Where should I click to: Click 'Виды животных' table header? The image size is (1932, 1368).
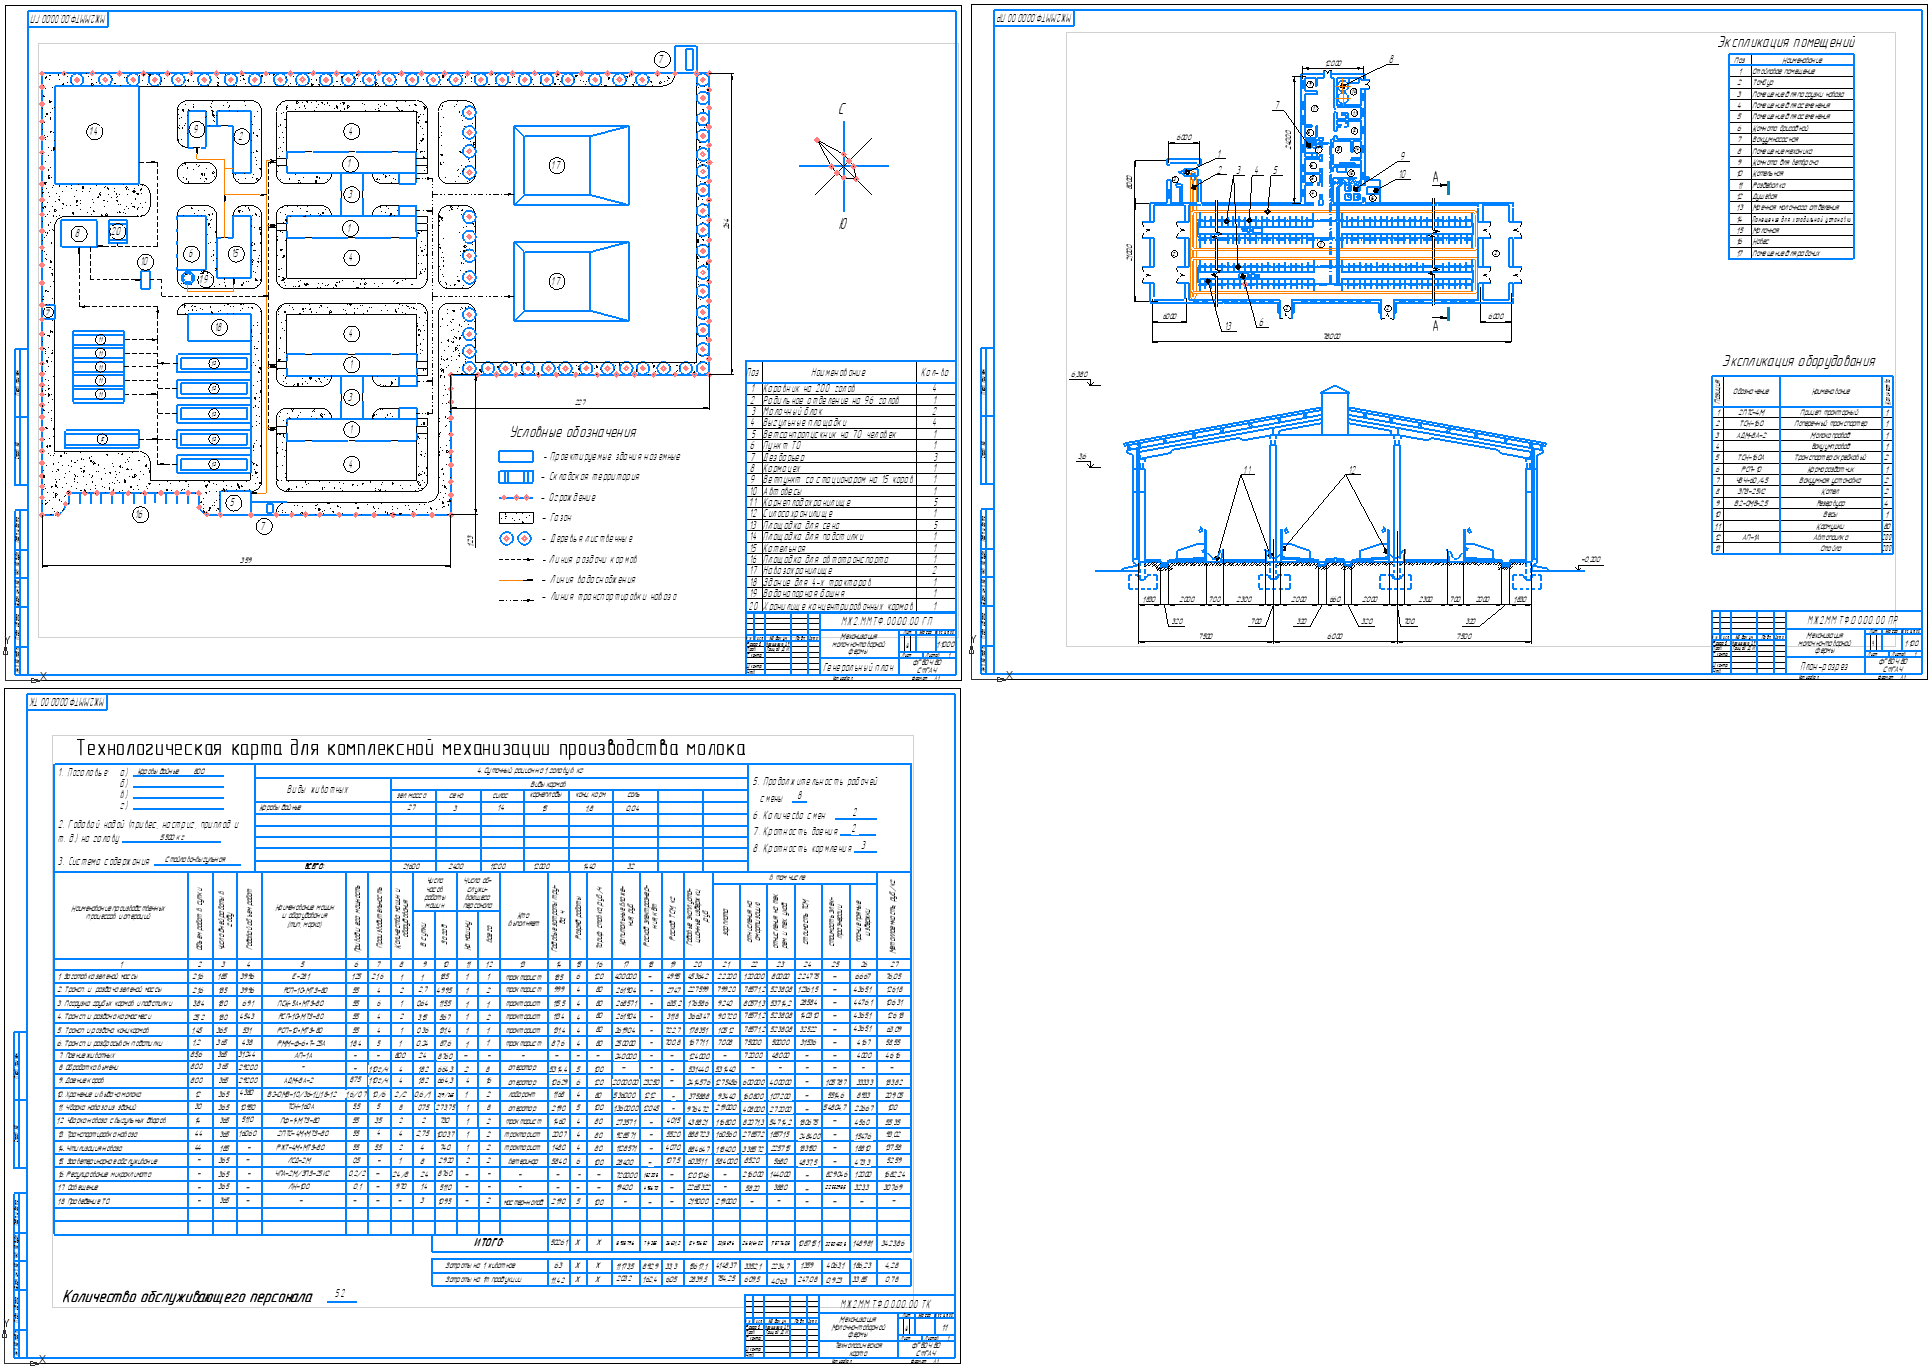pos(318,790)
